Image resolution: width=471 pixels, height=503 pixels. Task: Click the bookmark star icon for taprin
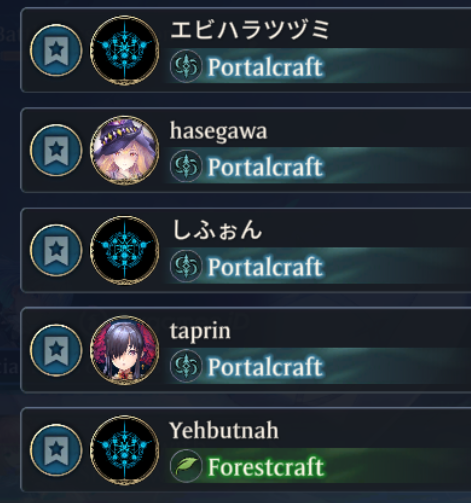coord(56,350)
